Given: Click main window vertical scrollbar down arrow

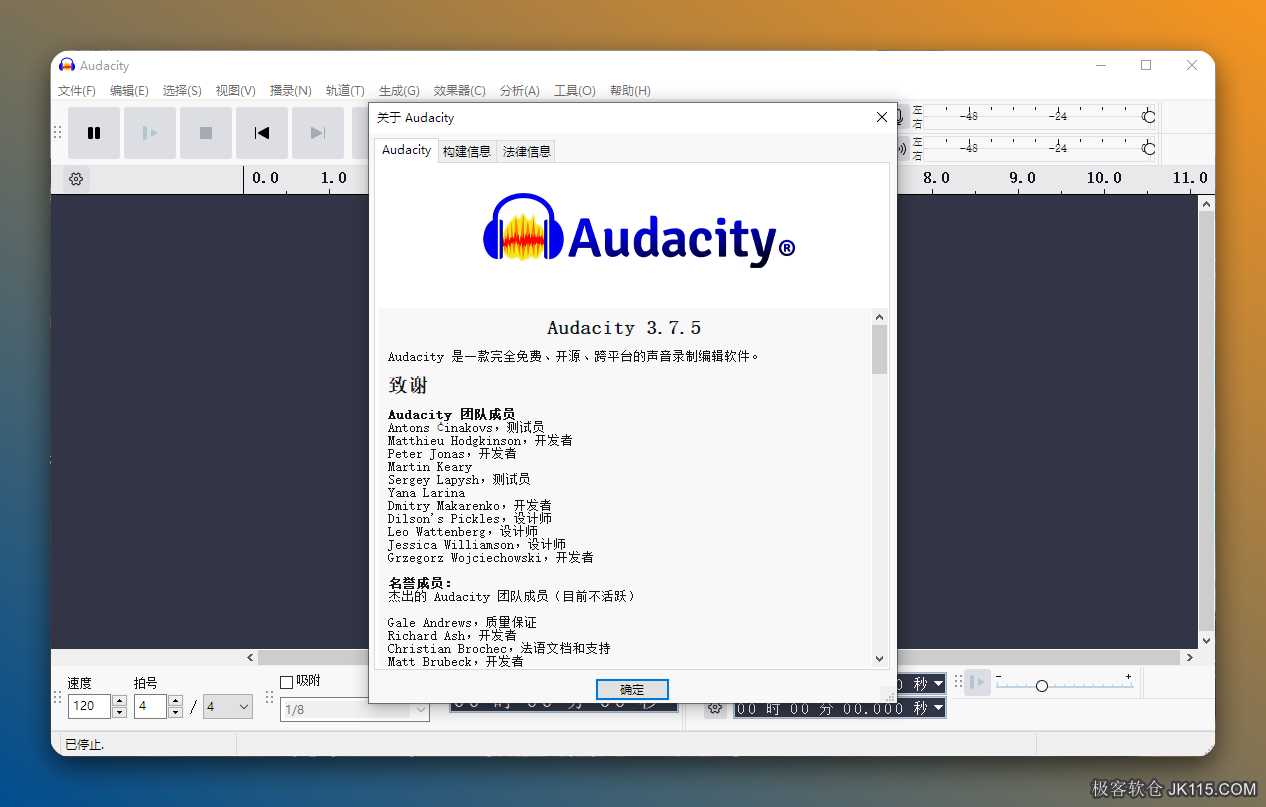Looking at the screenshot, I should tap(1206, 640).
